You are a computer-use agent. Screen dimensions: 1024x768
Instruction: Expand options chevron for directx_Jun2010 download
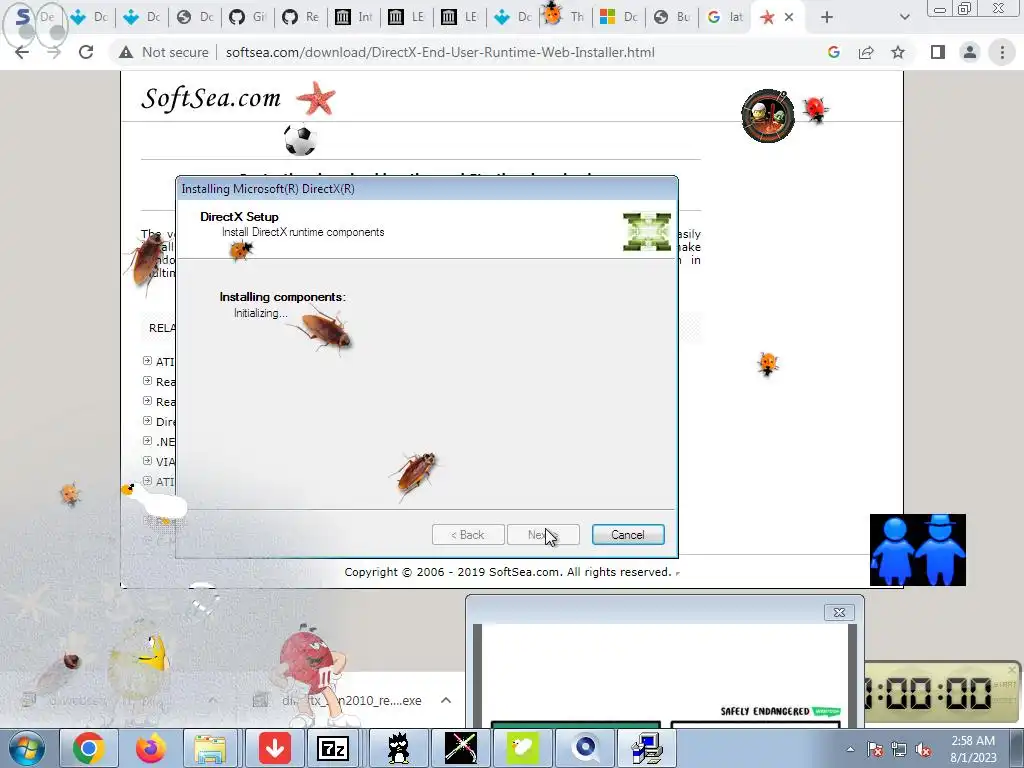pos(446,700)
